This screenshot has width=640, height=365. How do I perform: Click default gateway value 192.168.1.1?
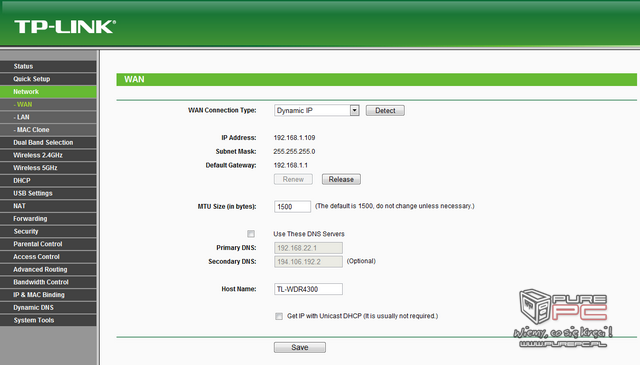pyautogui.click(x=290, y=165)
